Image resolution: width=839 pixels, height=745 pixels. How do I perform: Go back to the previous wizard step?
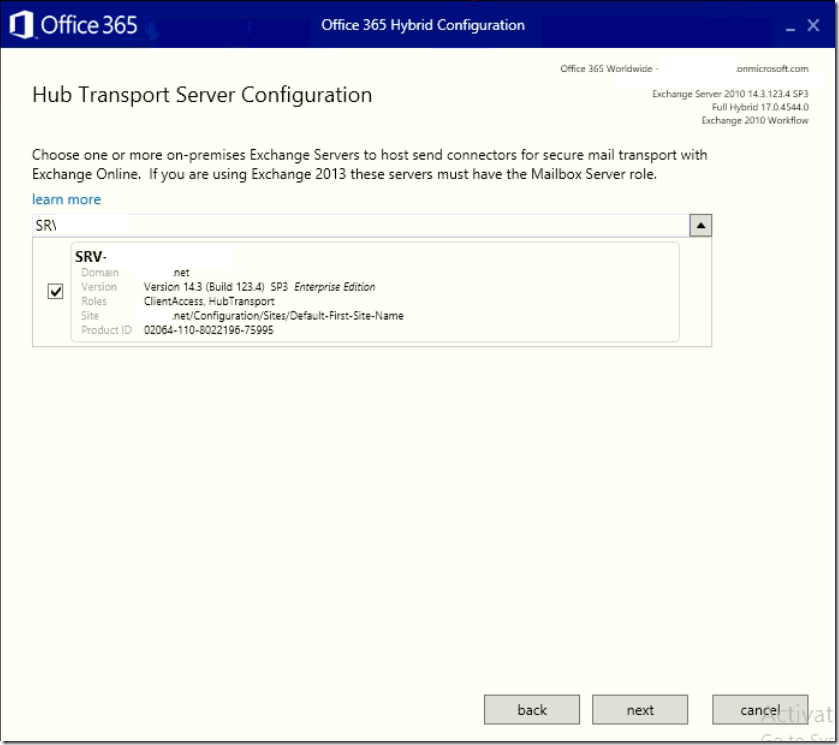tap(532, 710)
